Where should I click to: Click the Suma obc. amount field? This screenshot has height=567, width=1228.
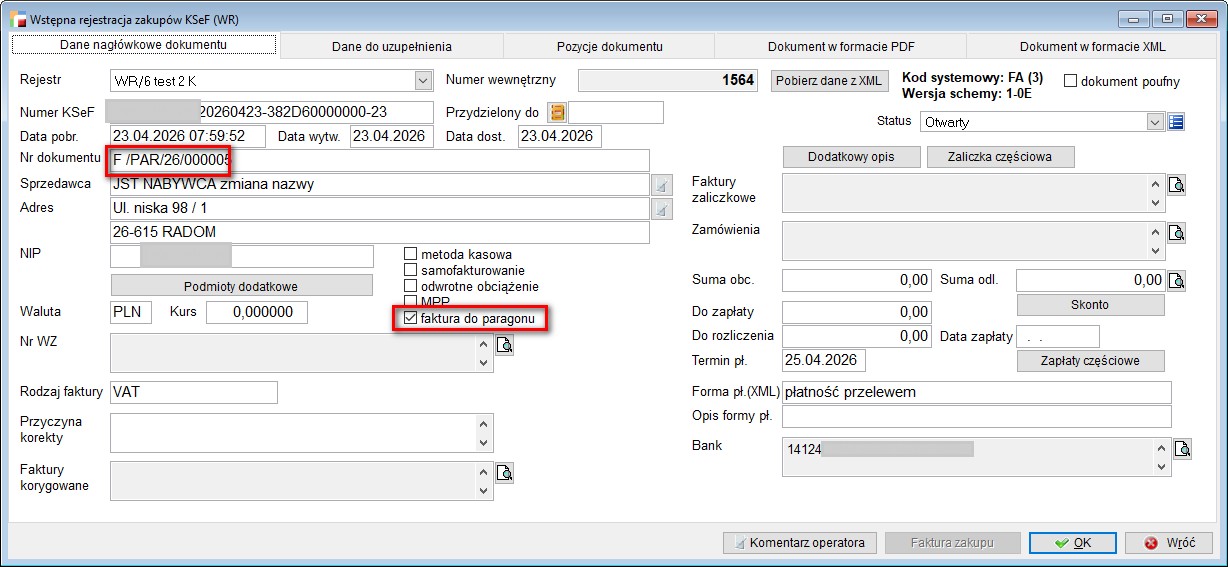tap(857, 280)
